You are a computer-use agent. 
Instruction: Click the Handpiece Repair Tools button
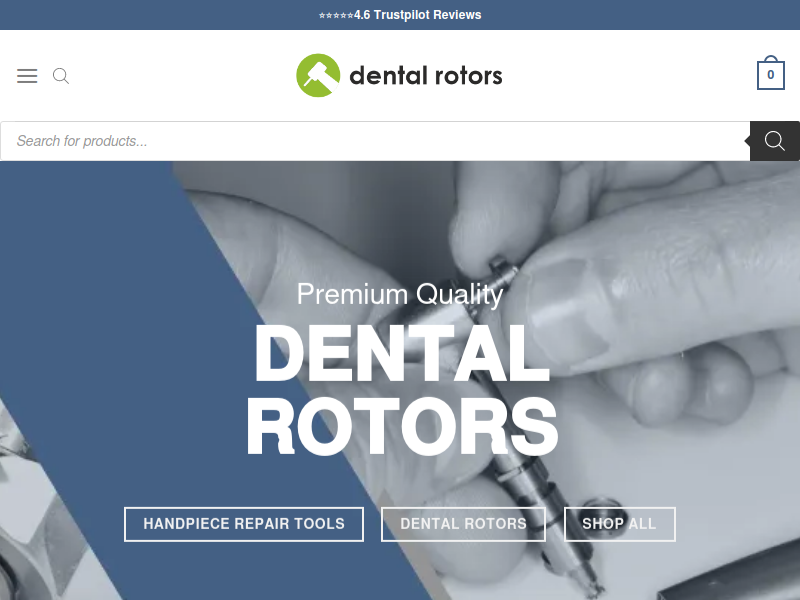tap(244, 524)
